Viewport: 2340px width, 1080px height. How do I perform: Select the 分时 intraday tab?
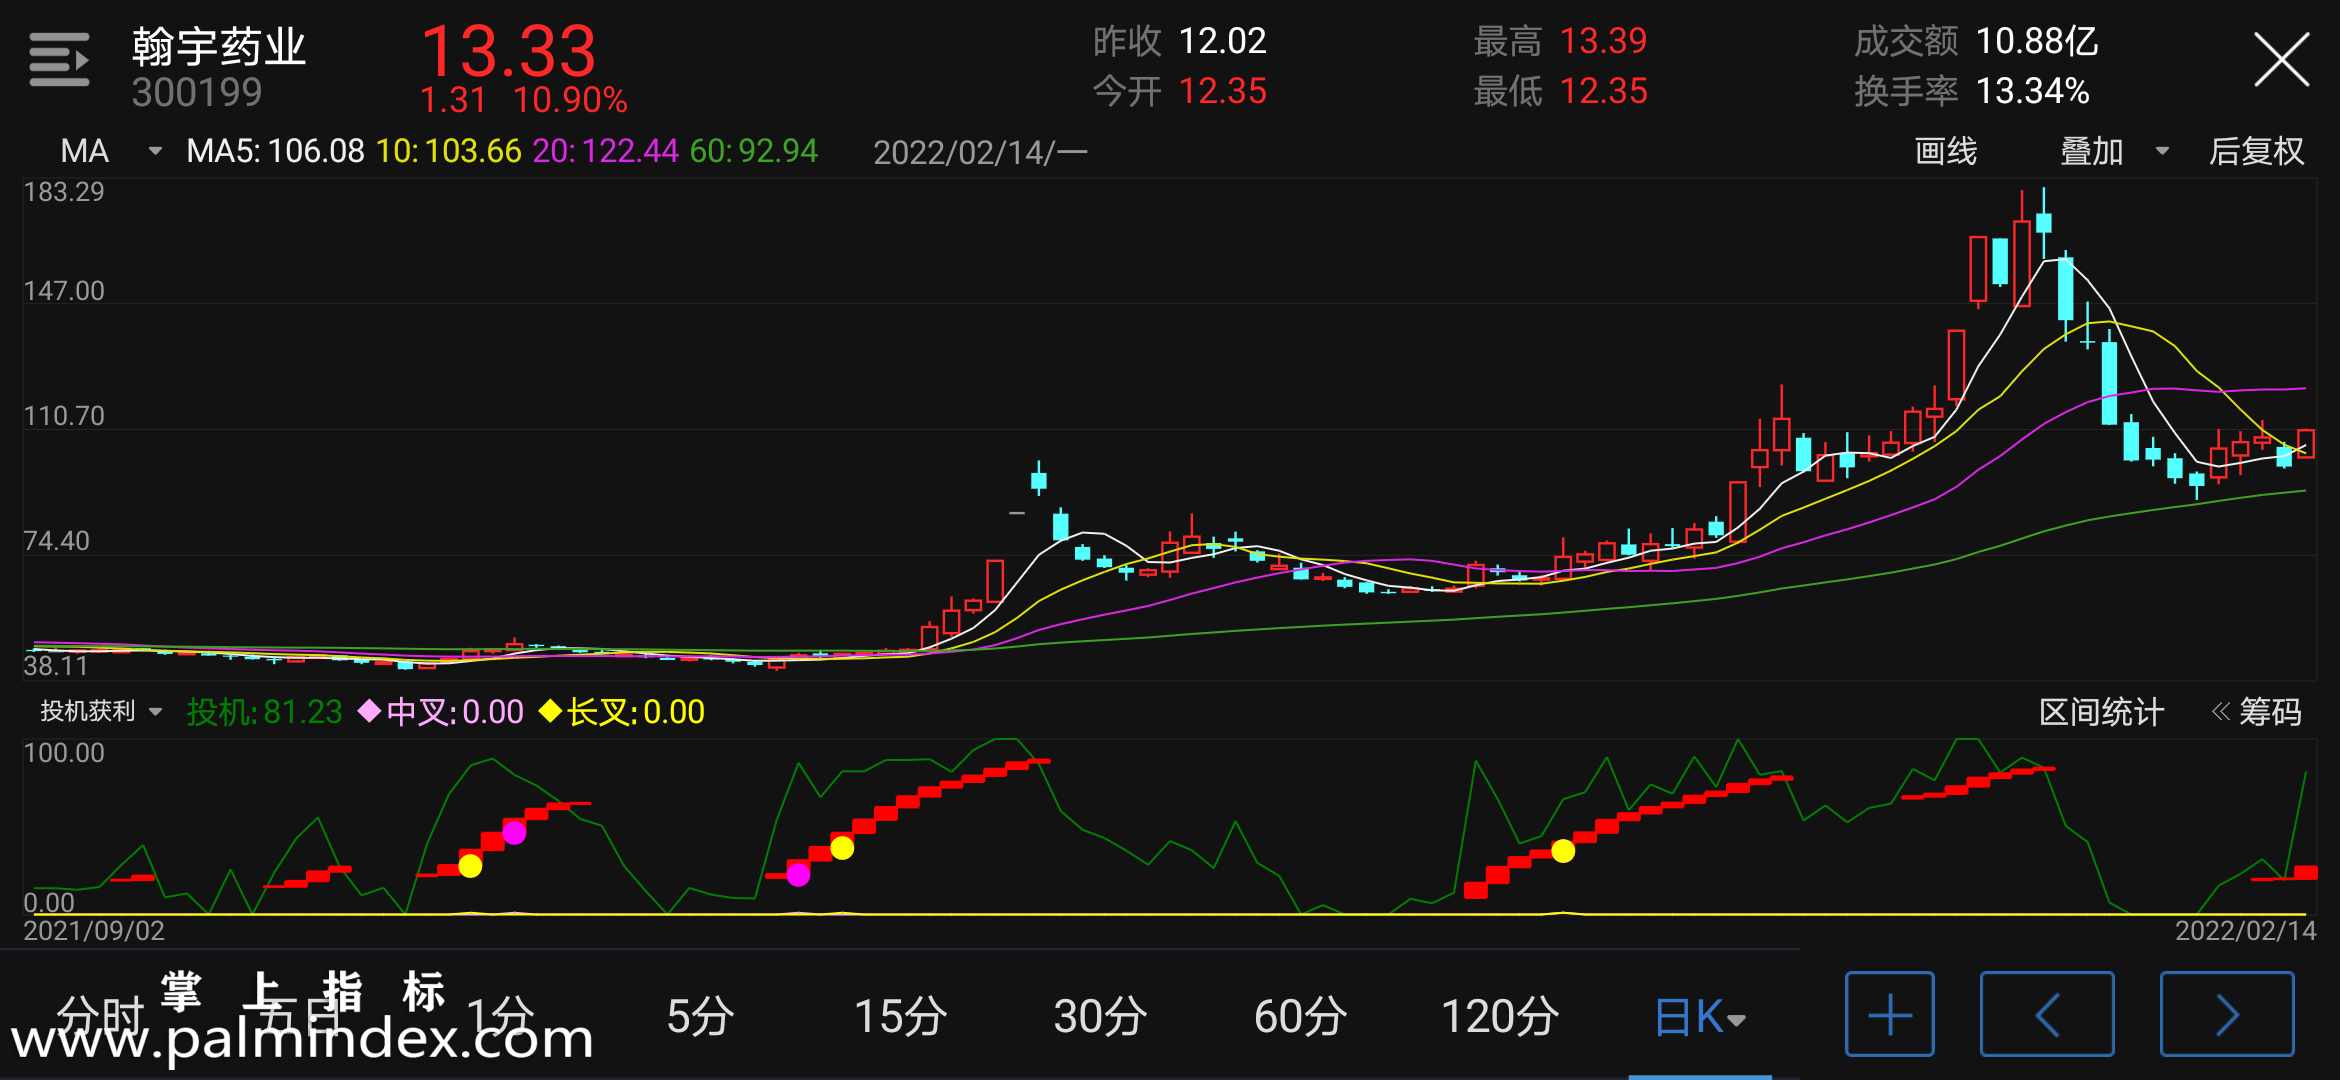(x=100, y=1017)
